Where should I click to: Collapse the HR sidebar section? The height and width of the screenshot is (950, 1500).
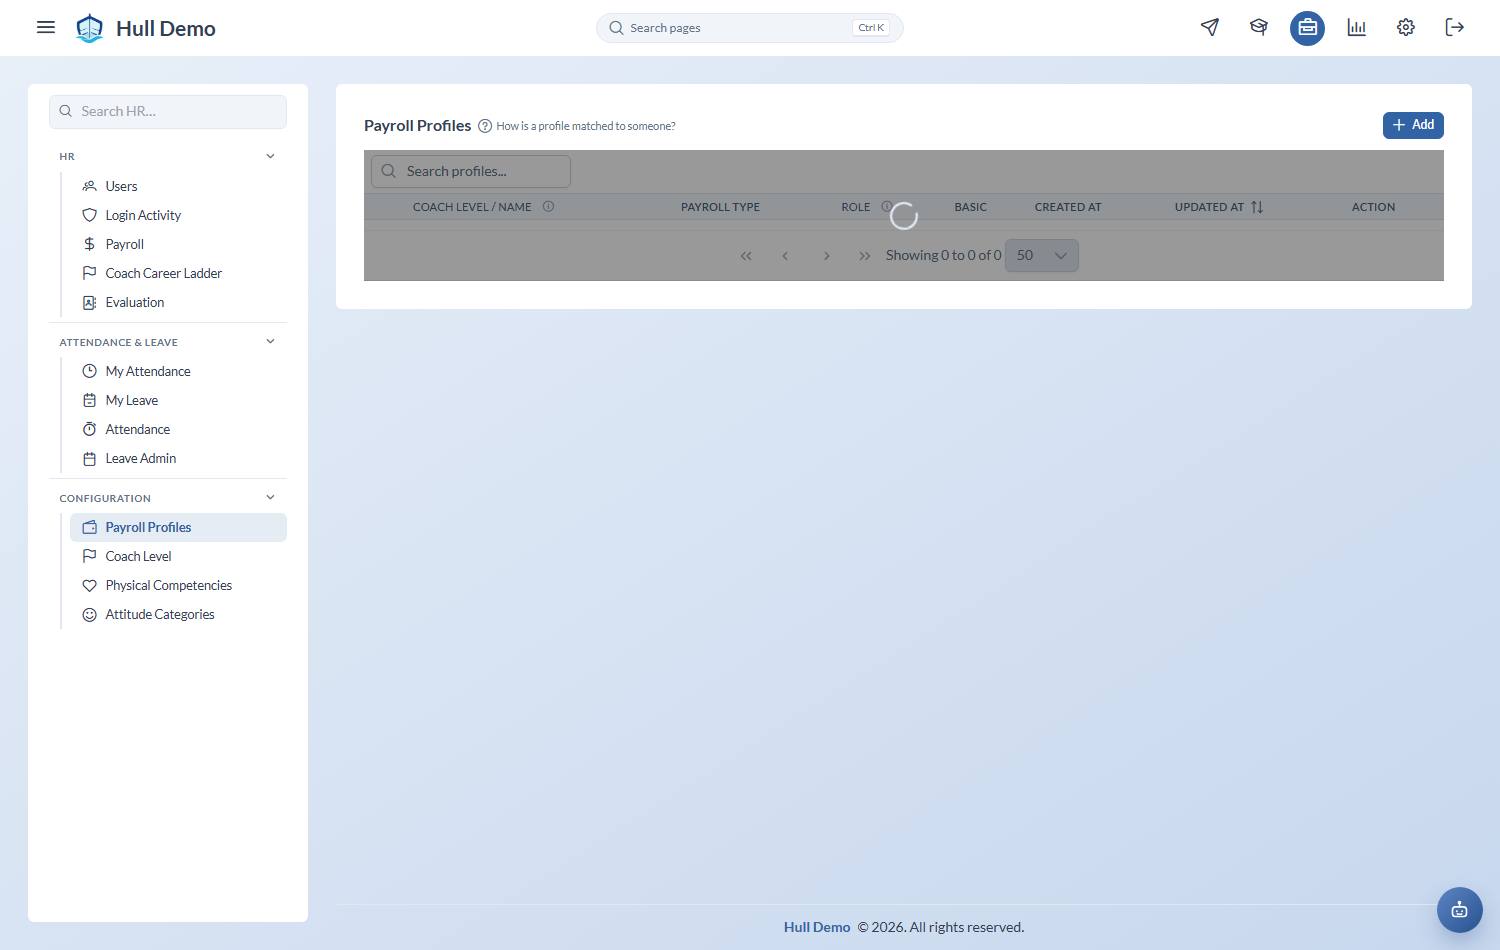(270, 156)
